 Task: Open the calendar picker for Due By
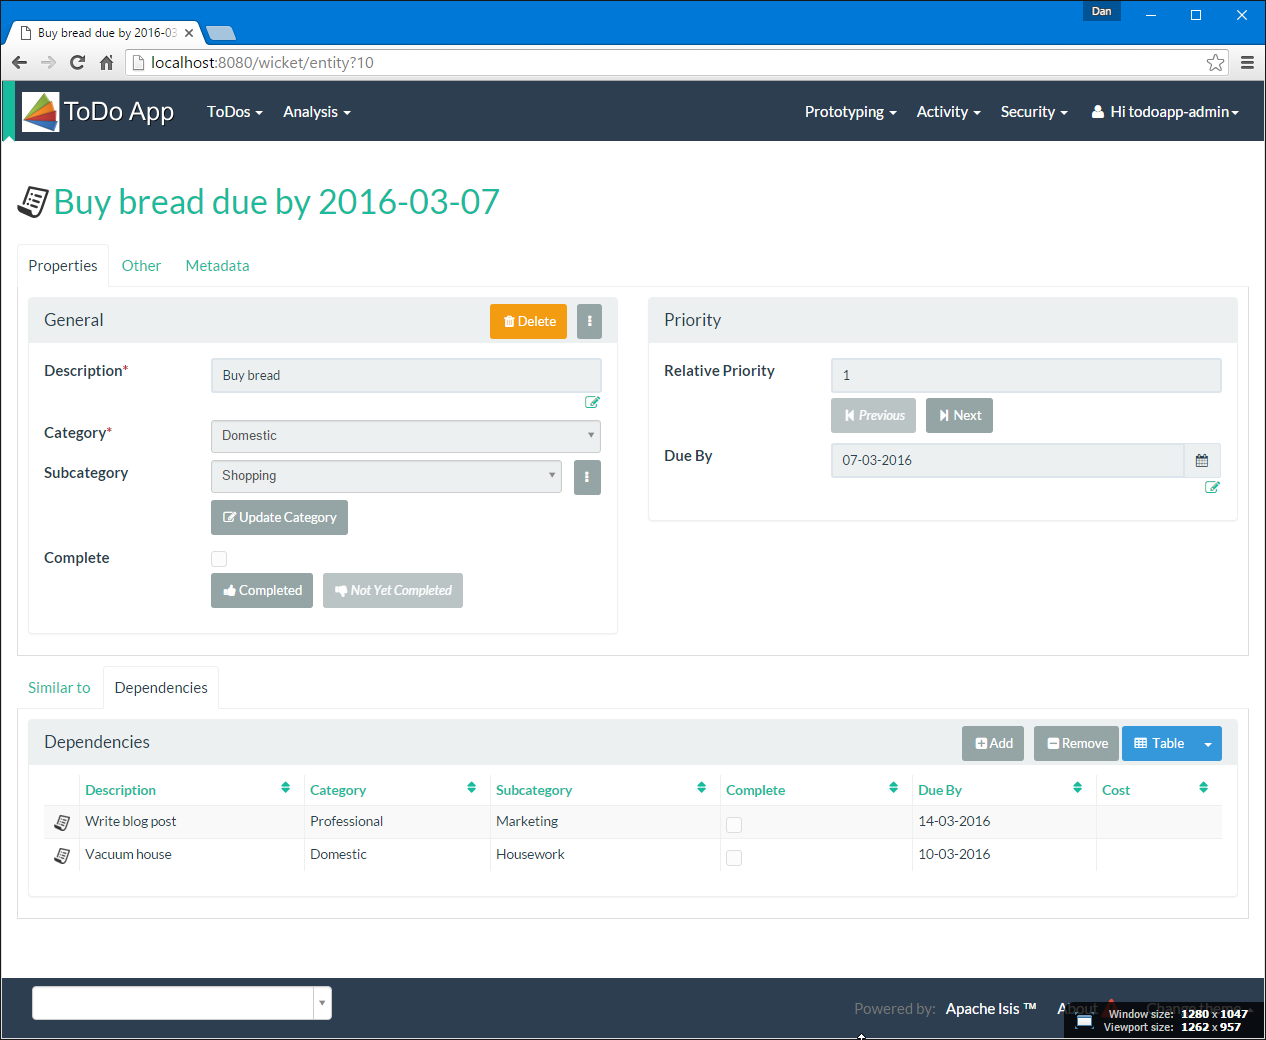[x=1202, y=461]
